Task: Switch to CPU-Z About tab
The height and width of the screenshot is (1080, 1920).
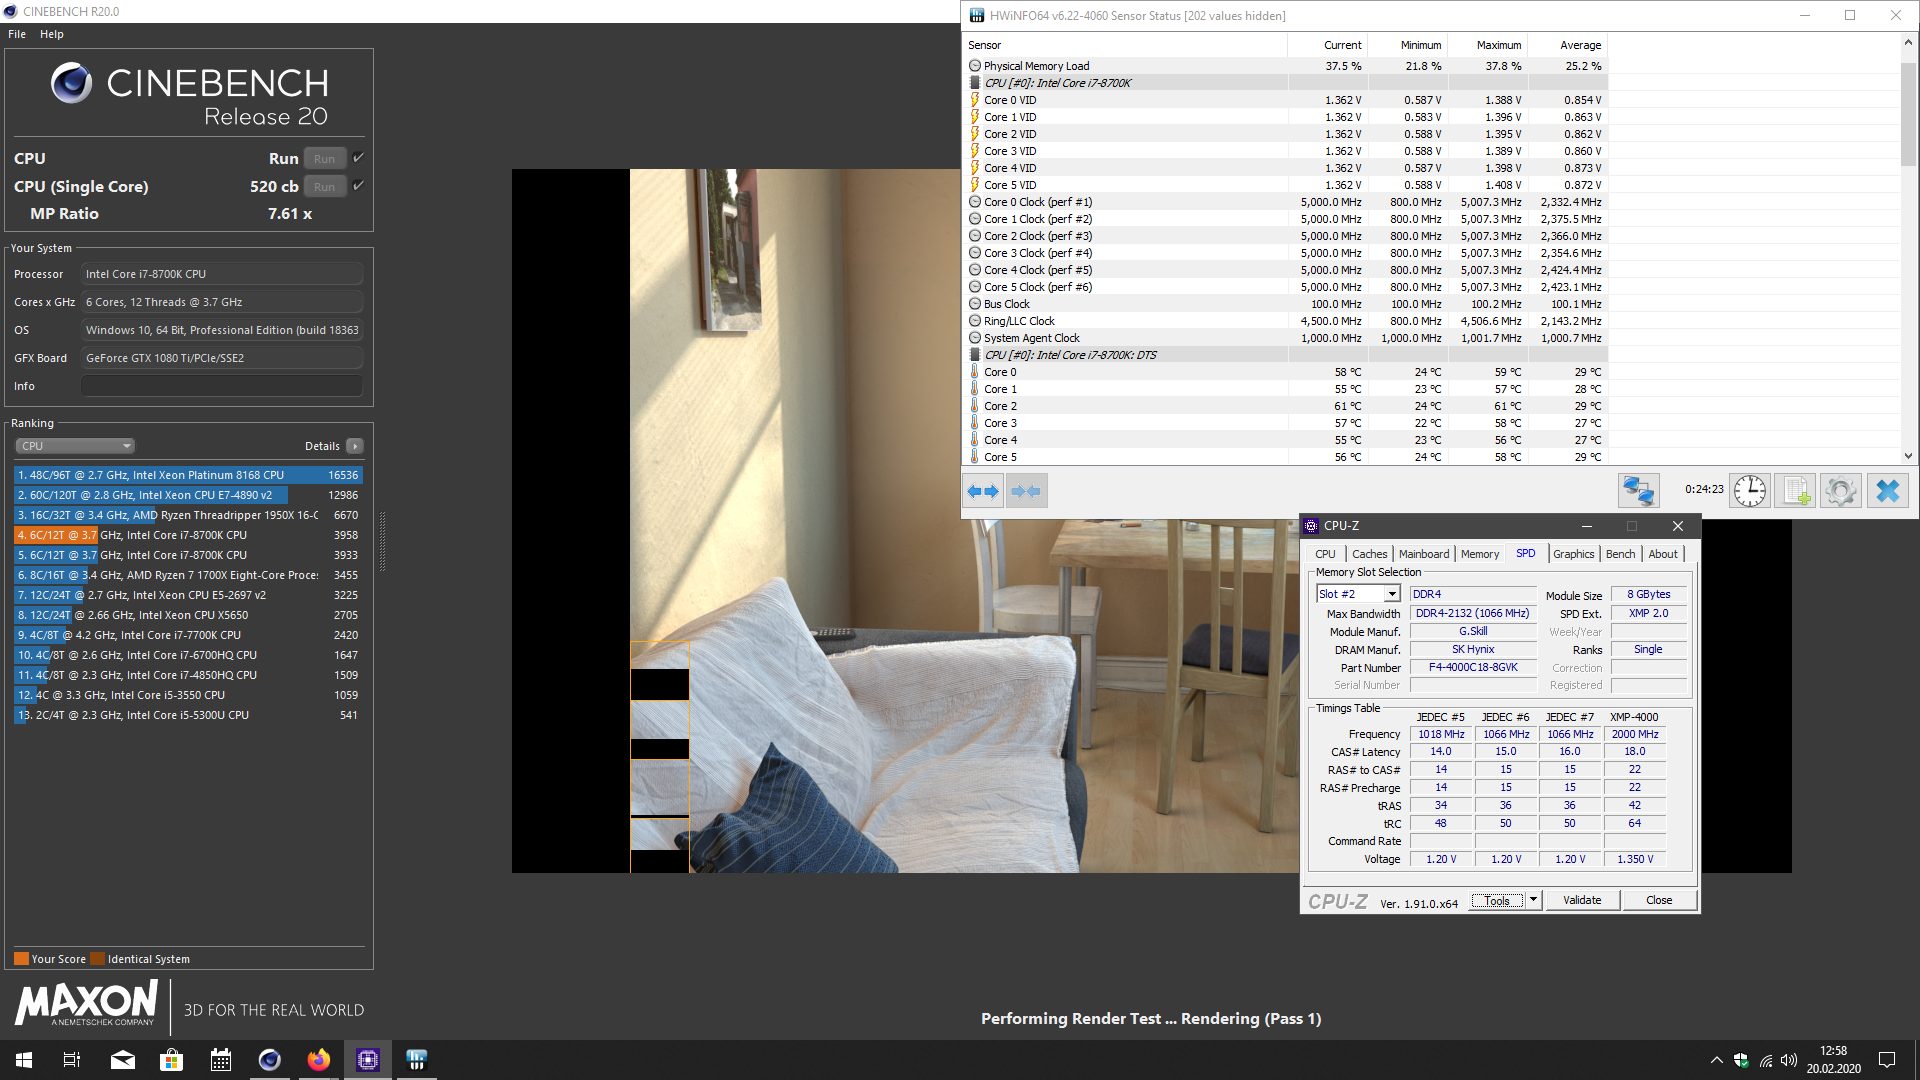Action: coord(1663,554)
